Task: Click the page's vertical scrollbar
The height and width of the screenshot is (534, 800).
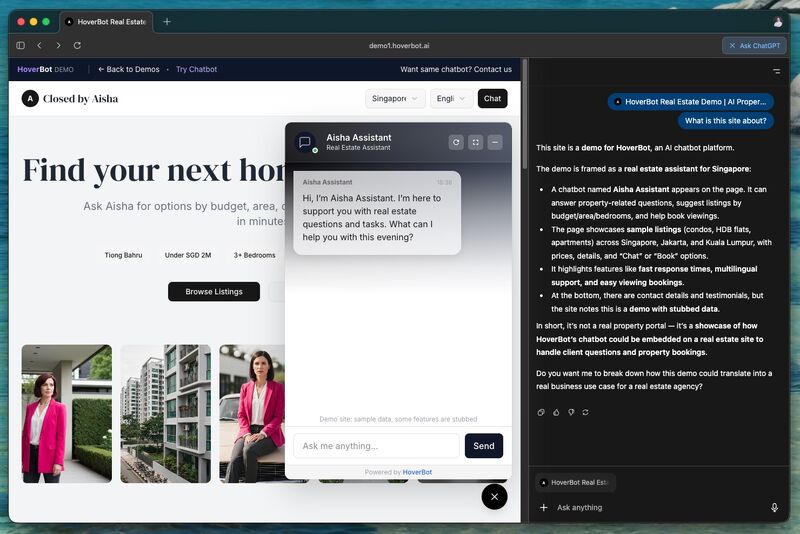Action: point(524,115)
